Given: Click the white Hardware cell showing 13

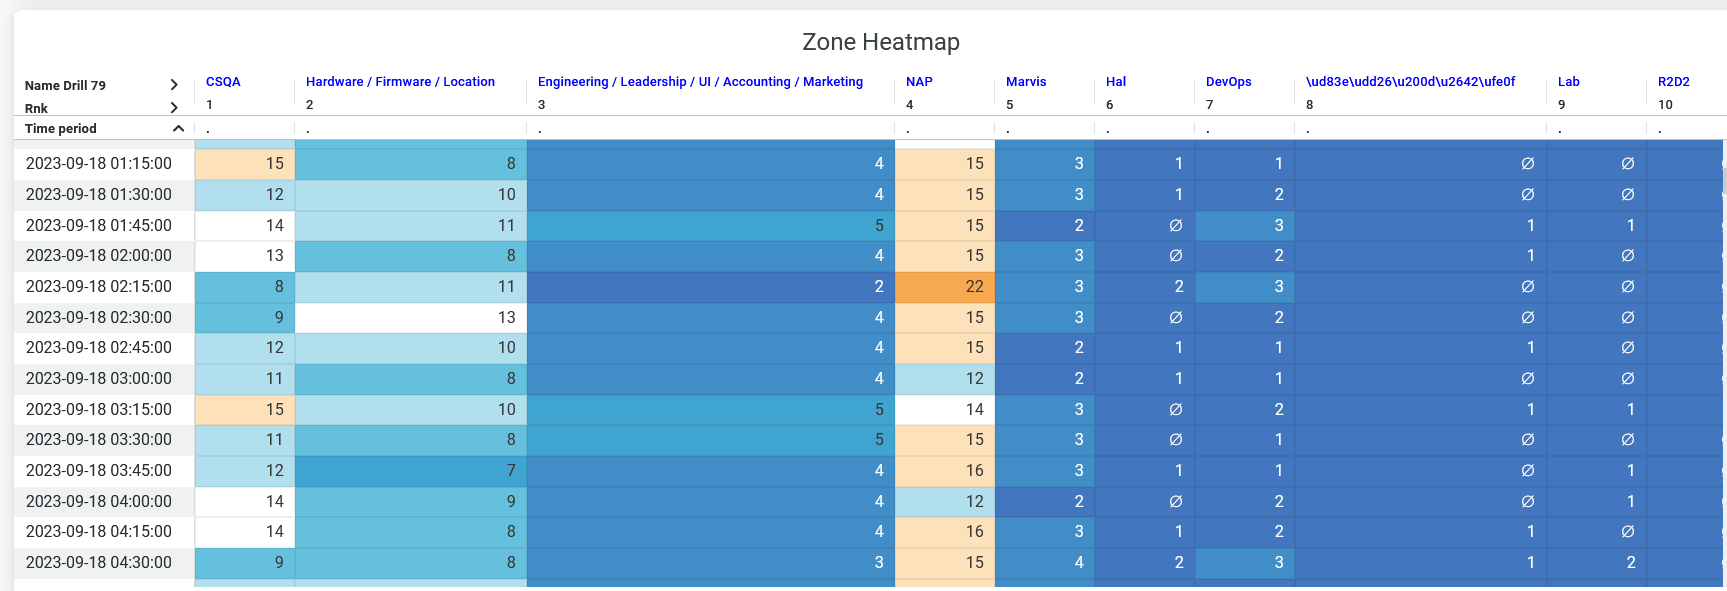Looking at the screenshot, I should 411,317.
